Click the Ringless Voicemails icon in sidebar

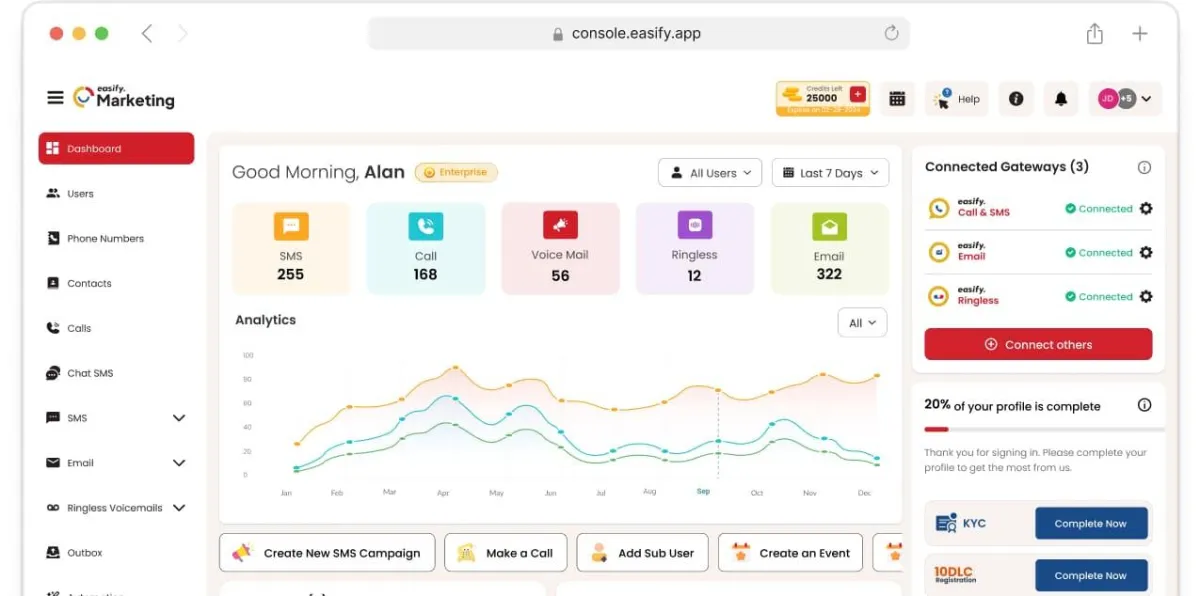click(53, 508)
